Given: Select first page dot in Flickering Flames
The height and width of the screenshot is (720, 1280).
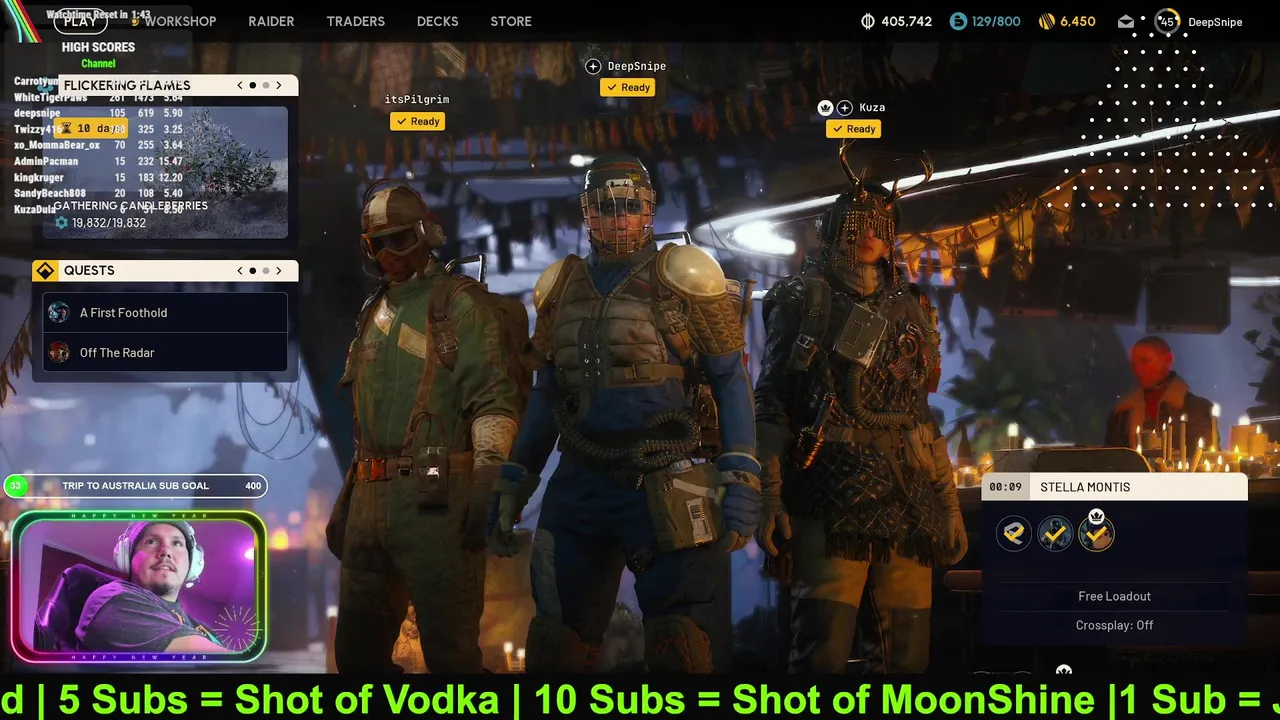Looking at the screenshot, I should pyautogui.click(x=253, y=85).
